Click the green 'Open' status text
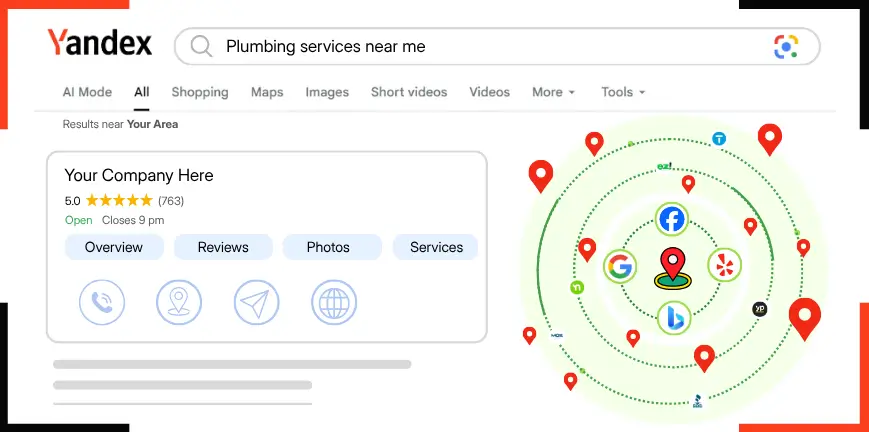 point(79,221)
